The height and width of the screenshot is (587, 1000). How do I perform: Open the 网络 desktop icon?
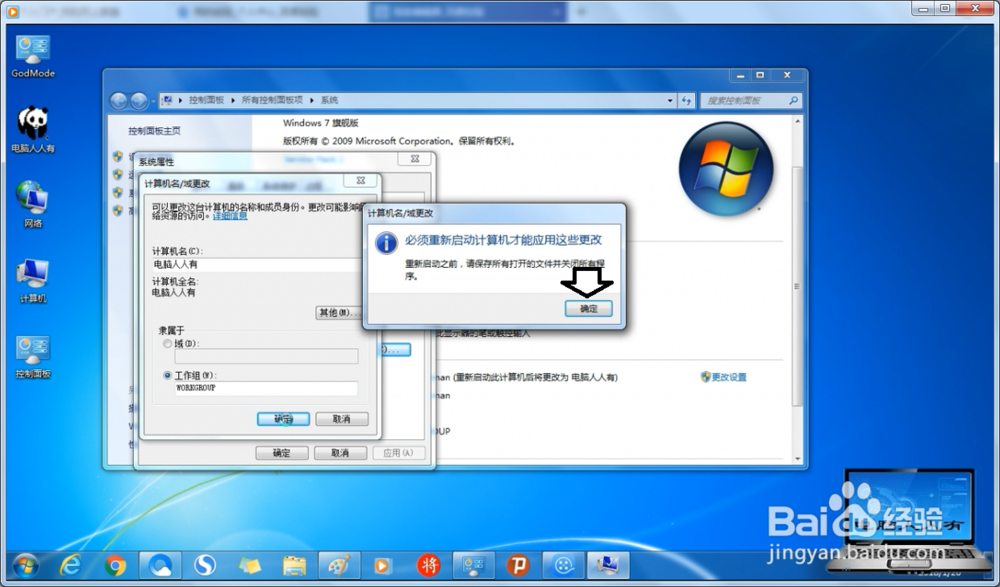[x=33, y=205]
